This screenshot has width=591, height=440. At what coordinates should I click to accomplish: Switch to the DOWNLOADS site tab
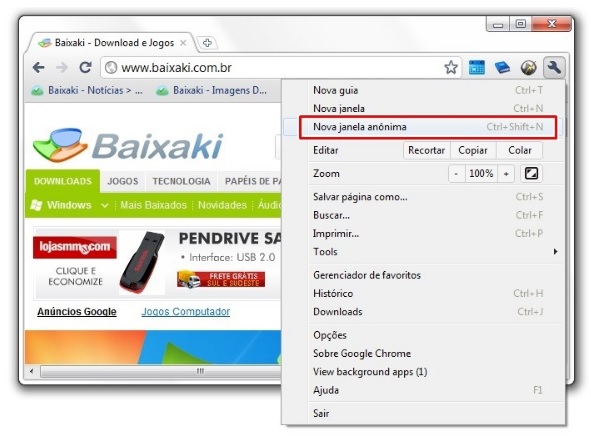(x=63, y=181)
